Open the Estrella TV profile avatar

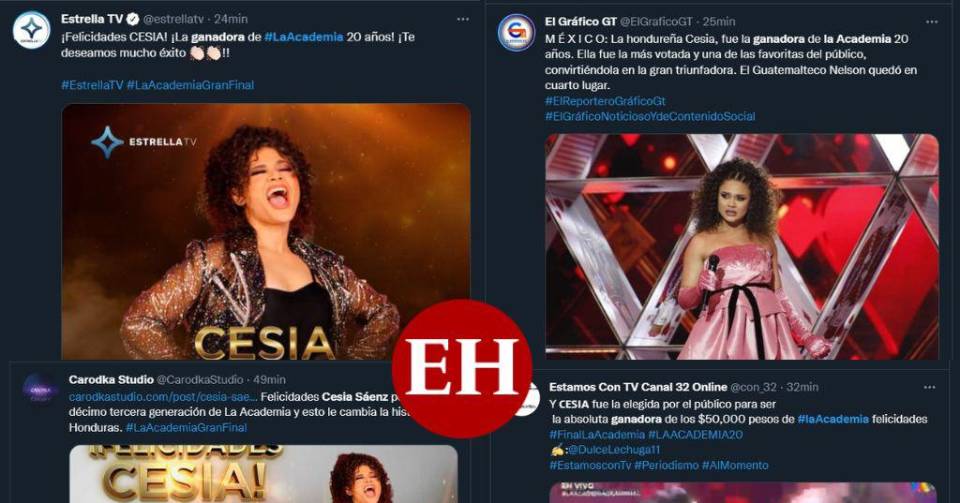(x=31, y=29)
